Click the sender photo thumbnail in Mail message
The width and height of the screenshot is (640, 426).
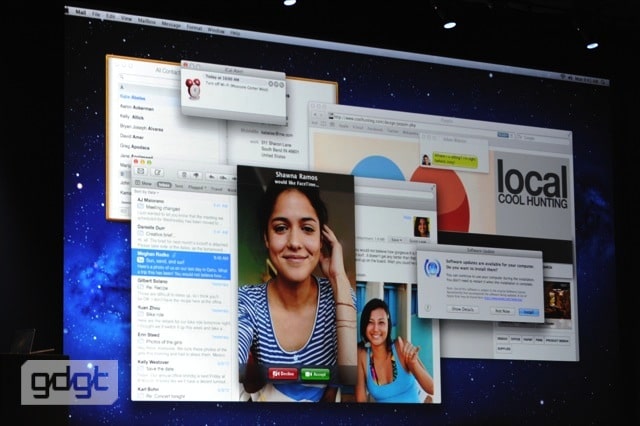pyautogui.click(x=422, y=227)
